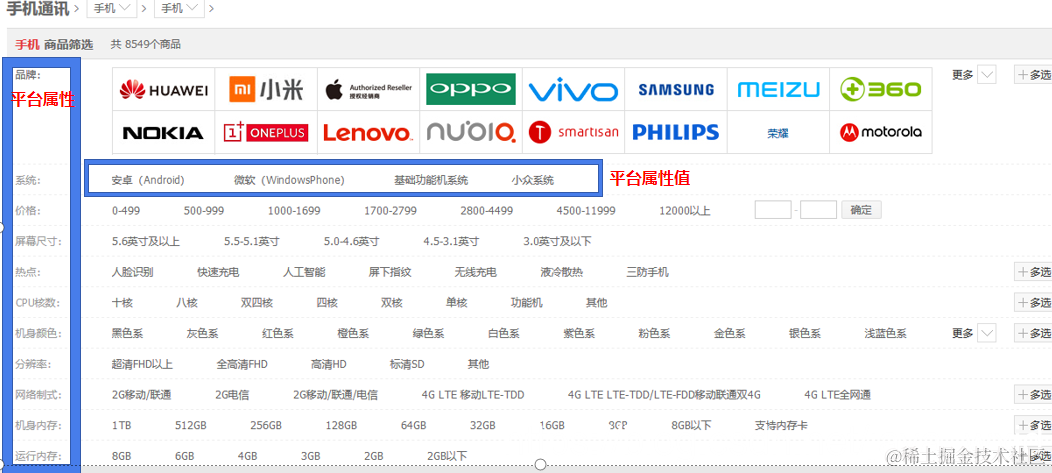This screenshot has height=473, width=1052.
Task: Filter CPU cores by 双四核
Action: pyautogui.click(x=257, y=303)
